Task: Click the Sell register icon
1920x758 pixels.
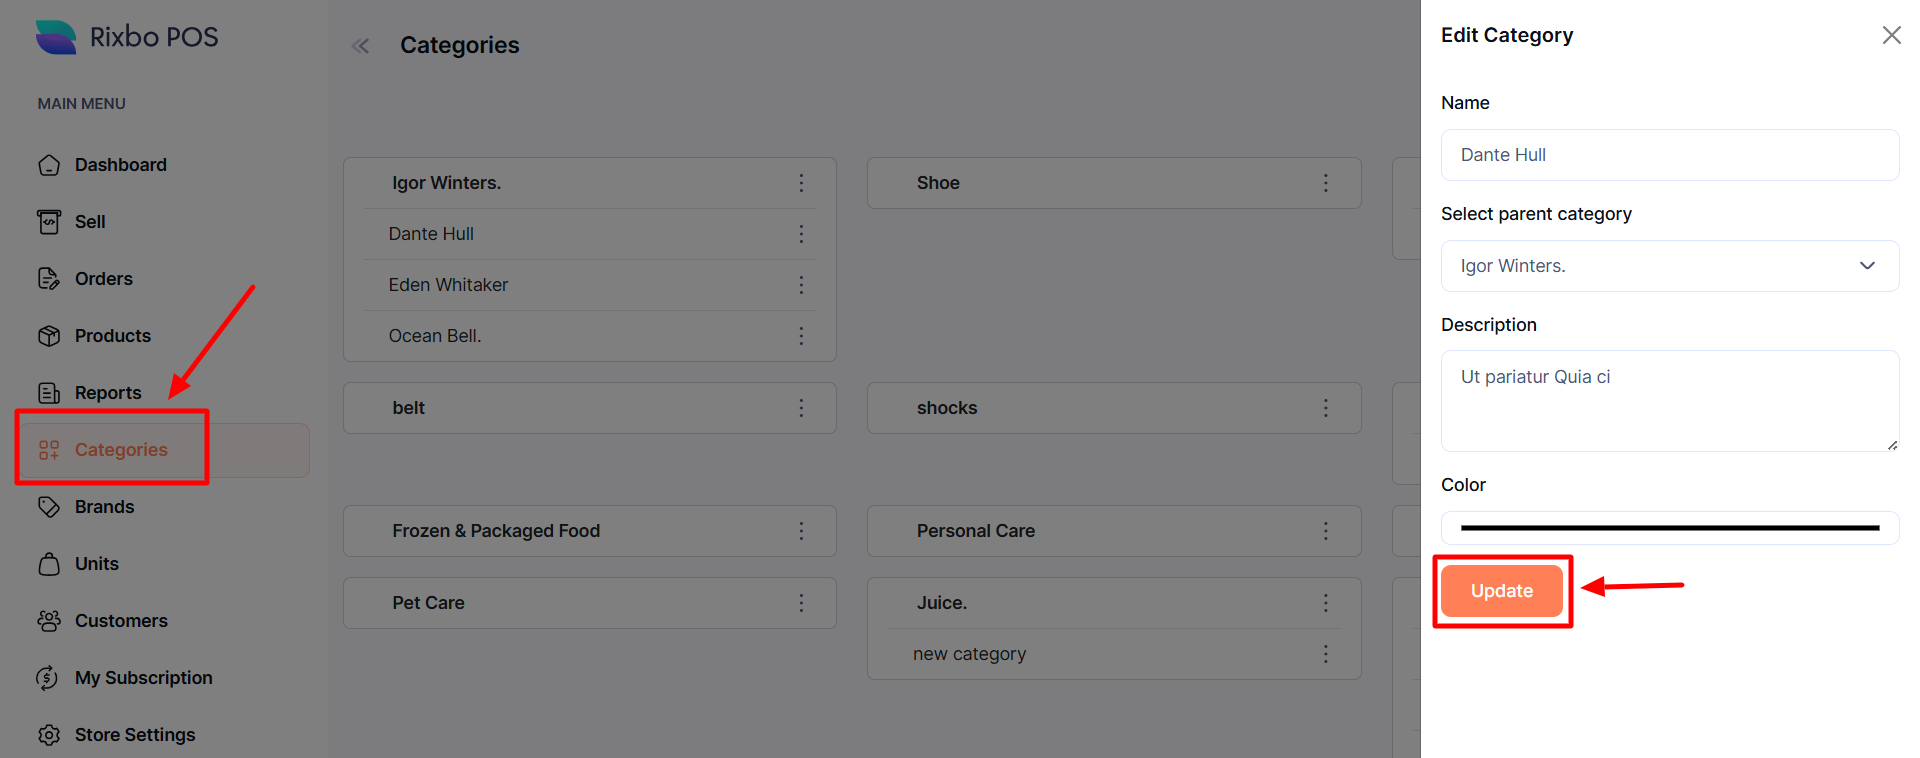Action: coord(49,222)
